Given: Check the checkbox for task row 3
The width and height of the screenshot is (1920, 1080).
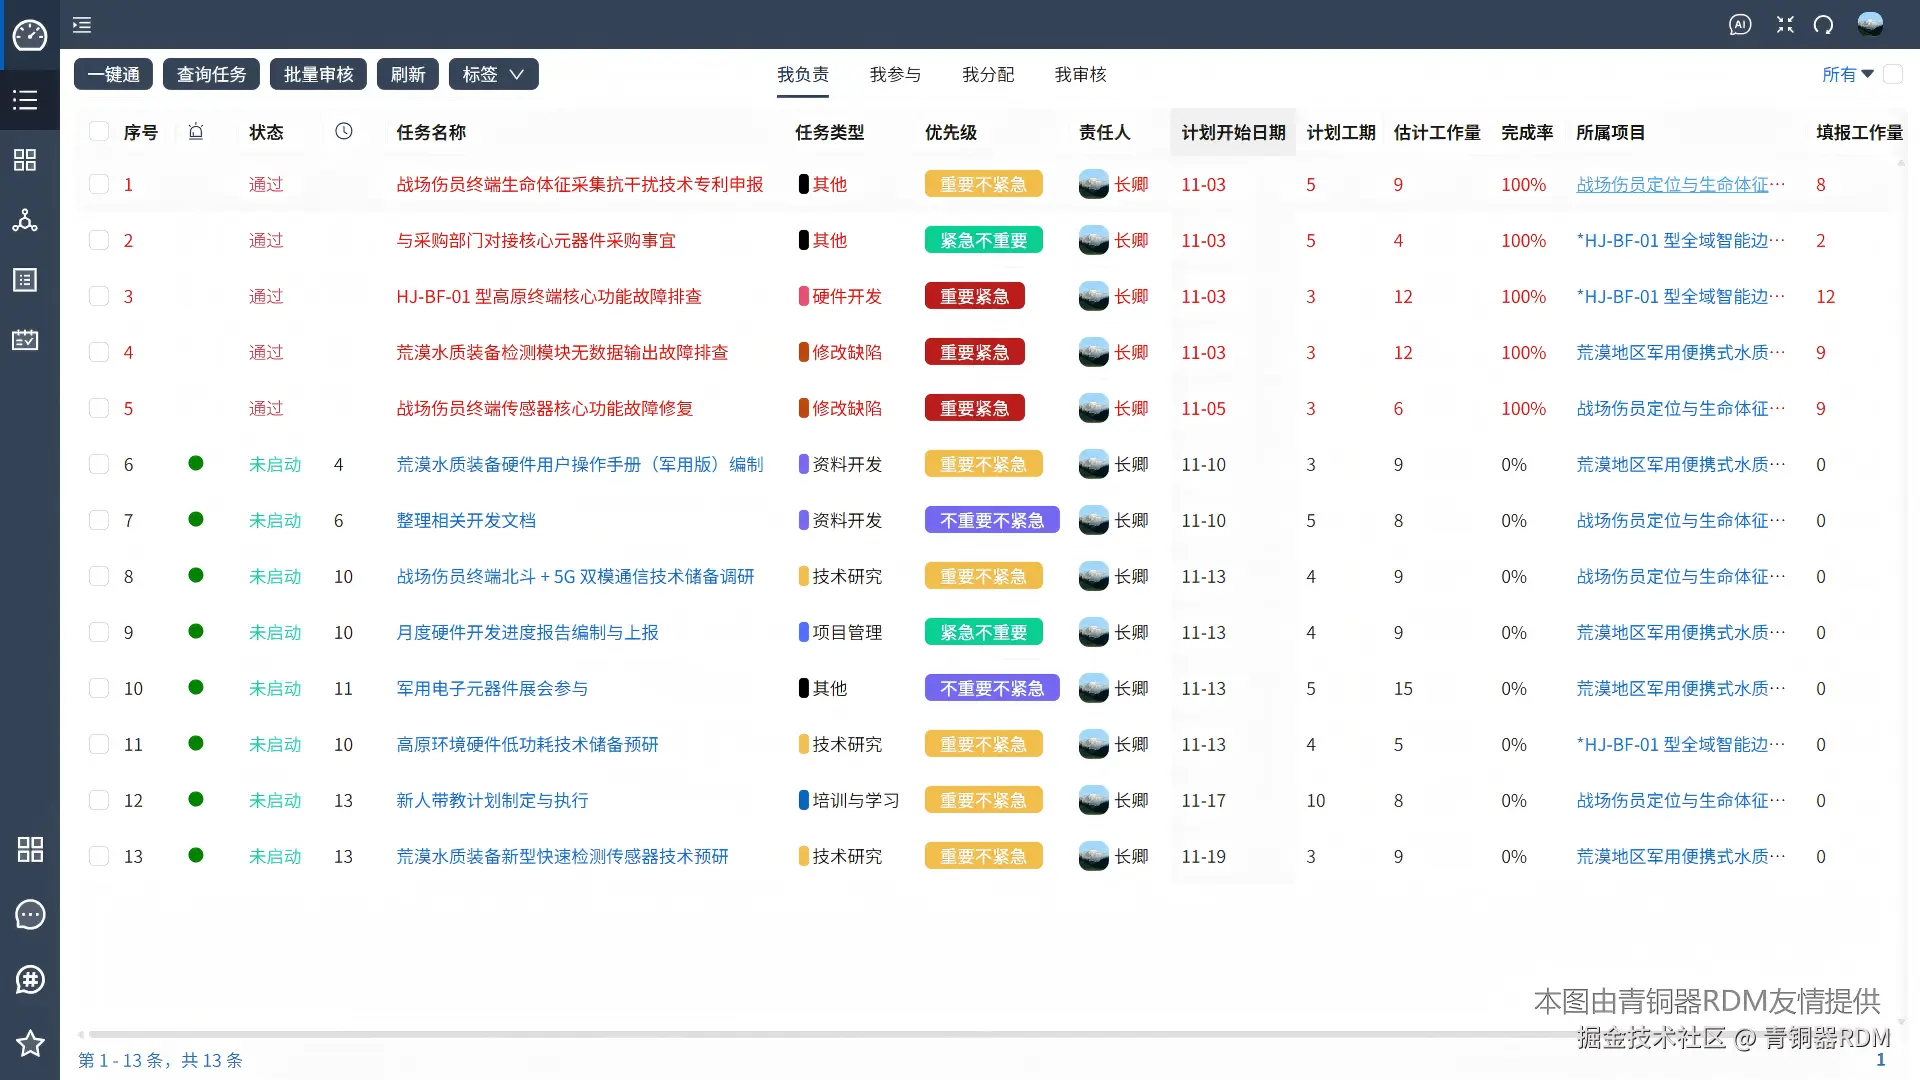Looking at the screenshot, I should (98, 296).
